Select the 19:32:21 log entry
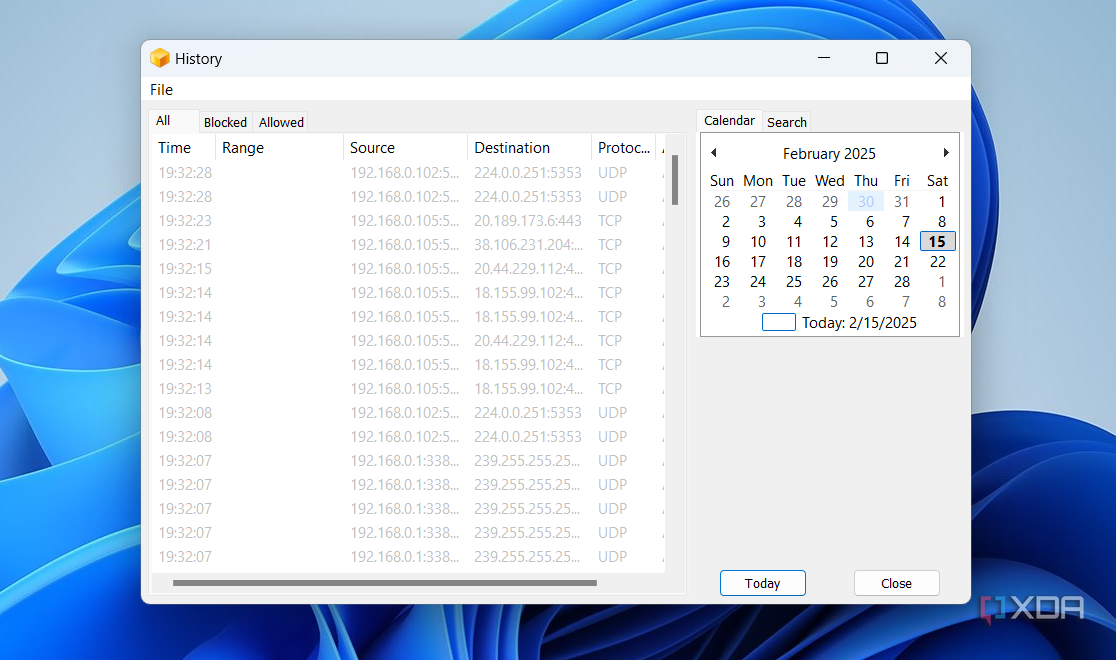 [x=409, y=245]
